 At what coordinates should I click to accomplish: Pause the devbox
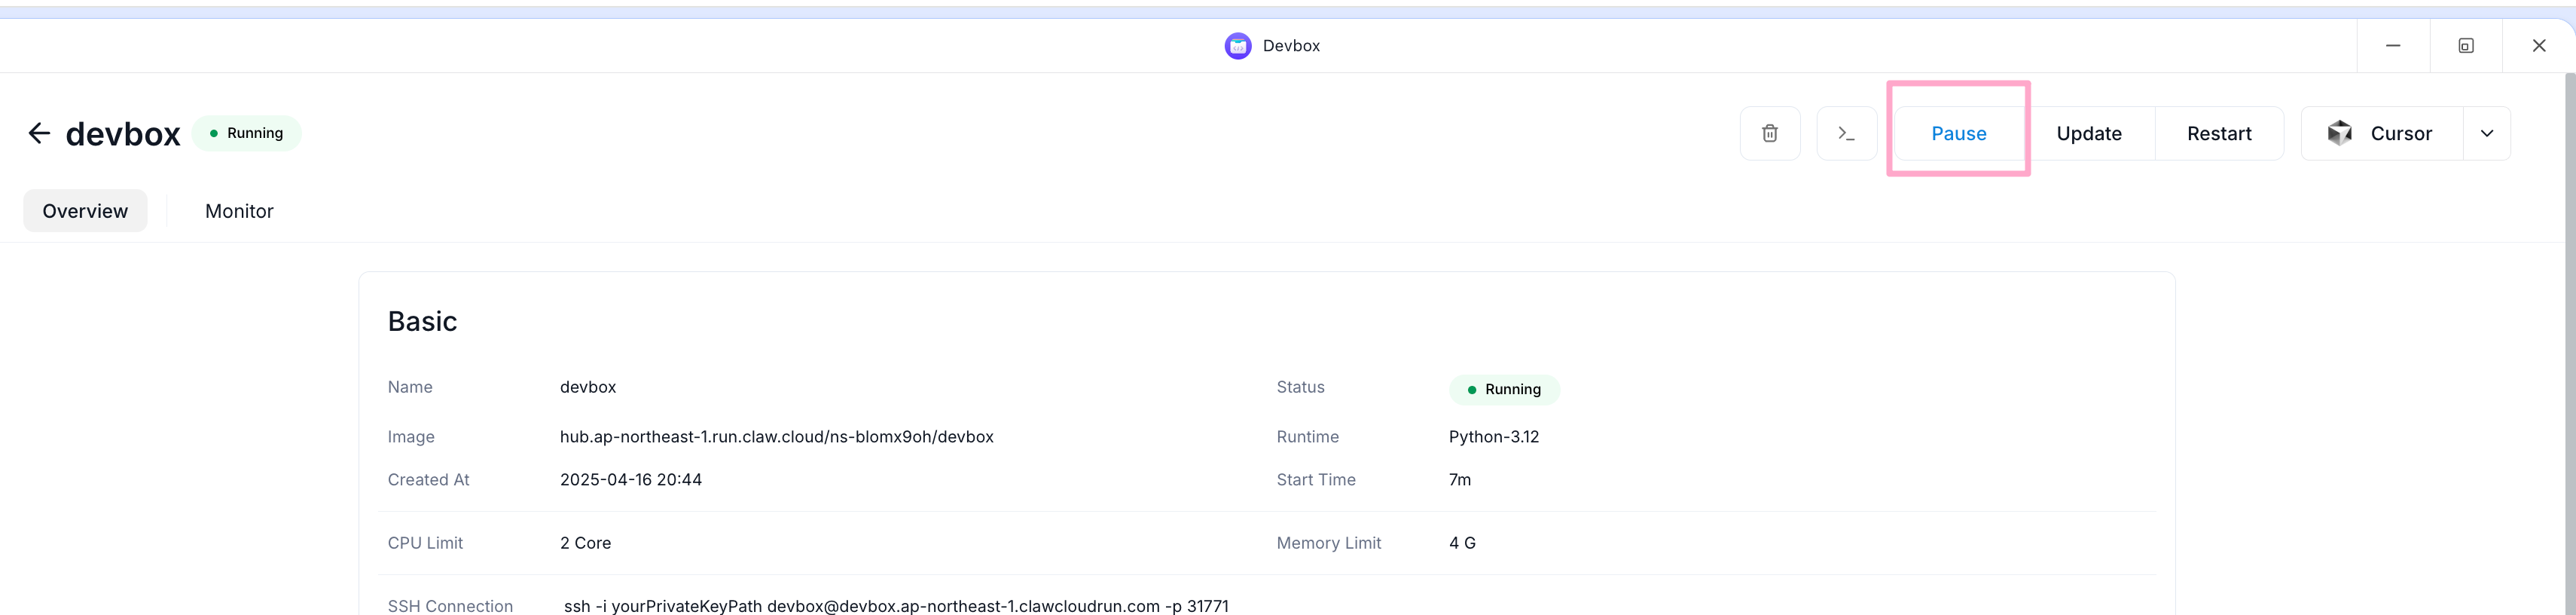pos(1958,133)
